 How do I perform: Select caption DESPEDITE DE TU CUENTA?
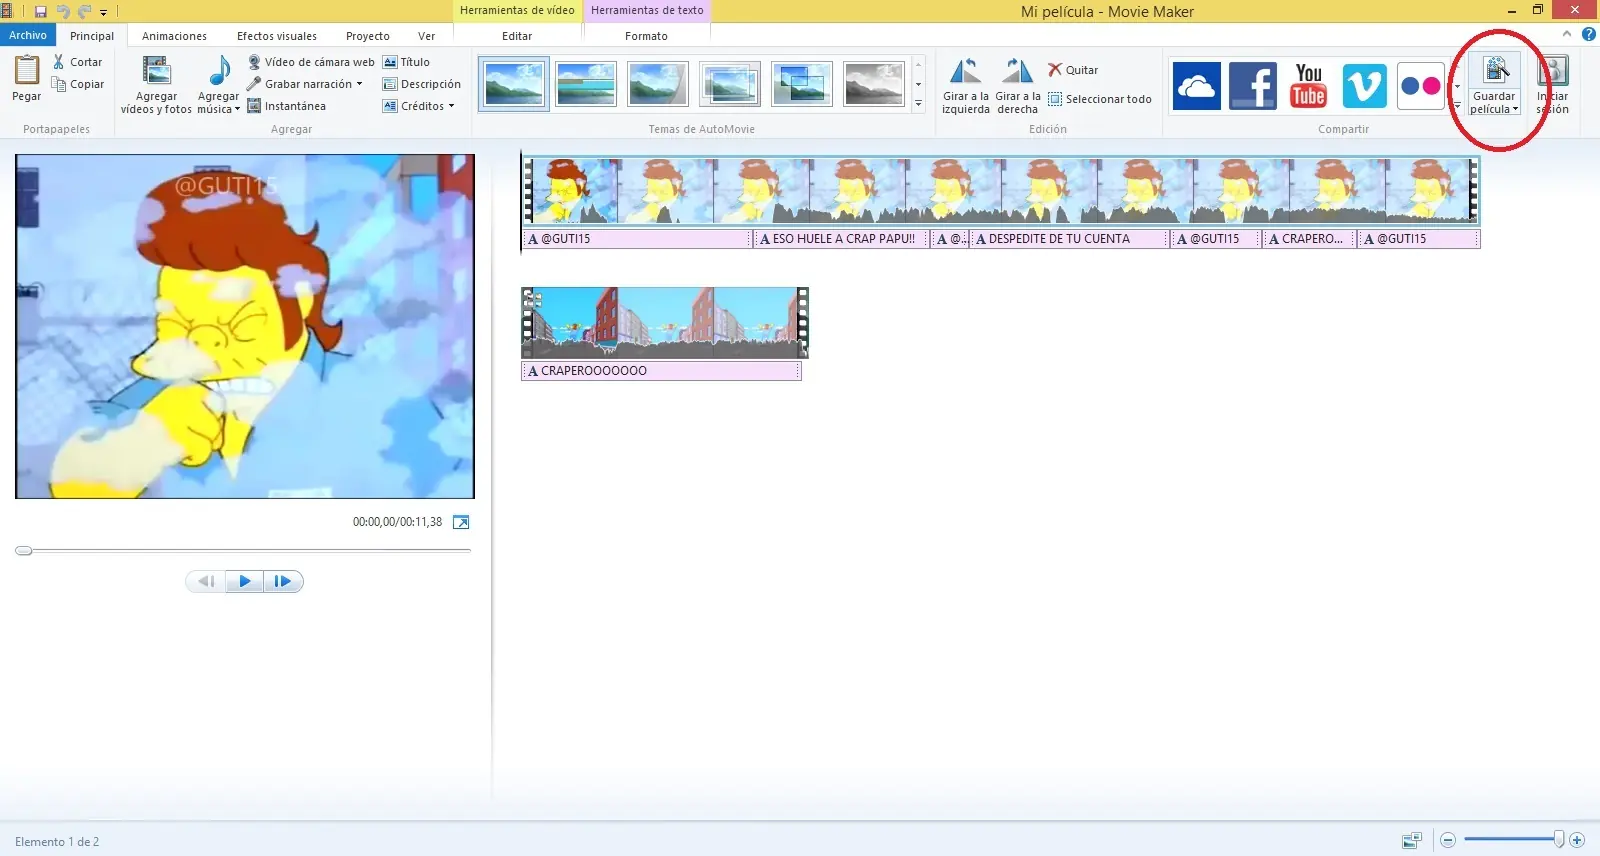pos(1069,239)
